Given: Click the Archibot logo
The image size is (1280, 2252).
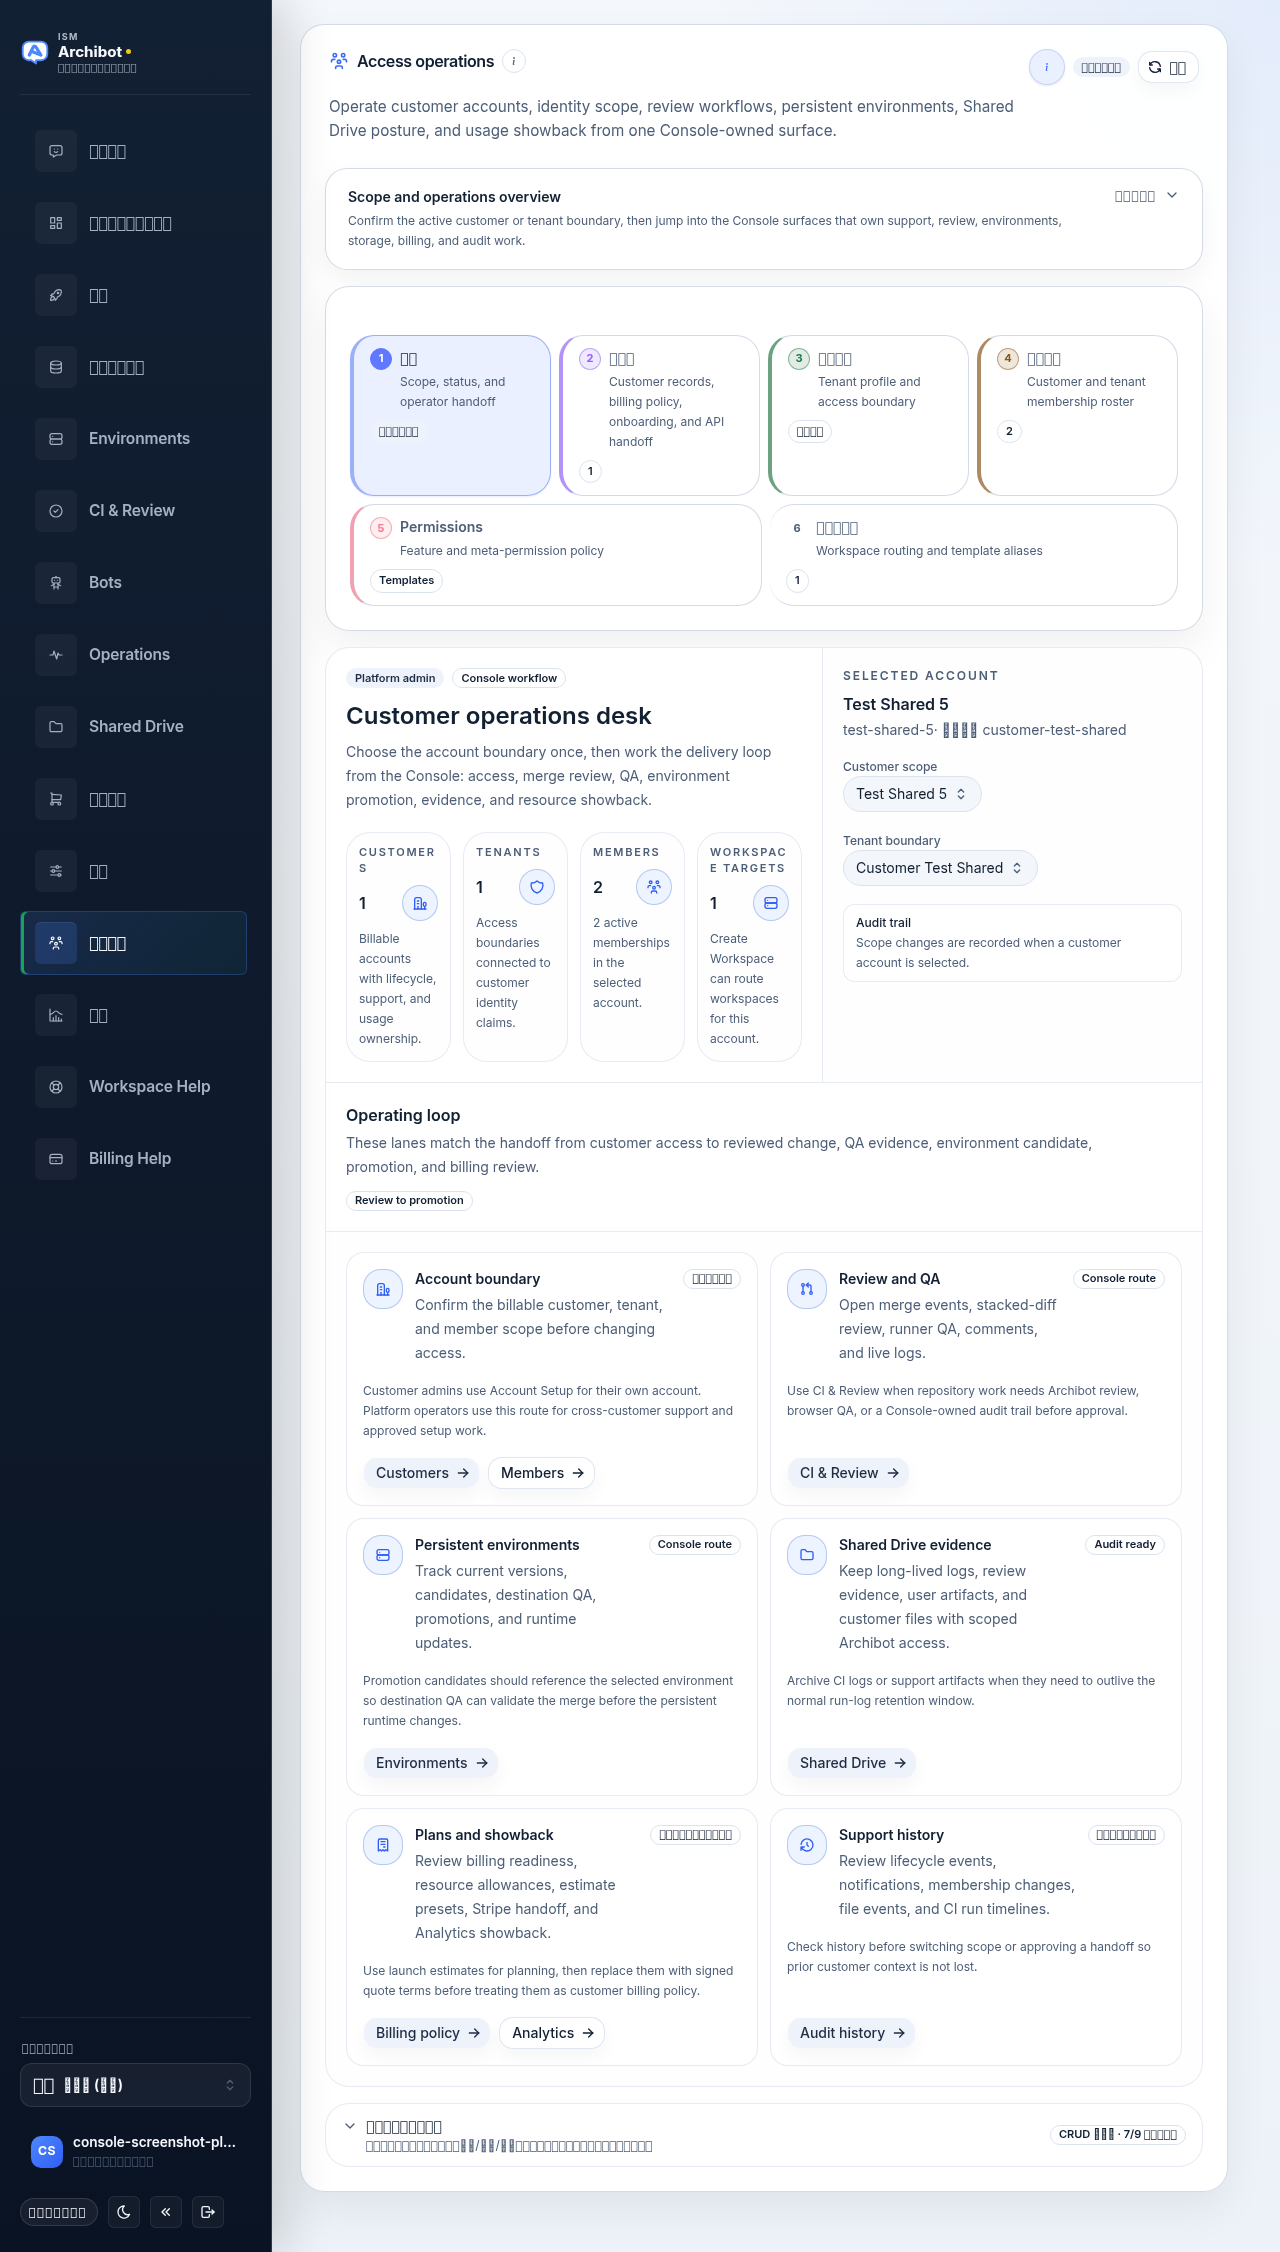Looking at the screenshot, I should point(35,52).
